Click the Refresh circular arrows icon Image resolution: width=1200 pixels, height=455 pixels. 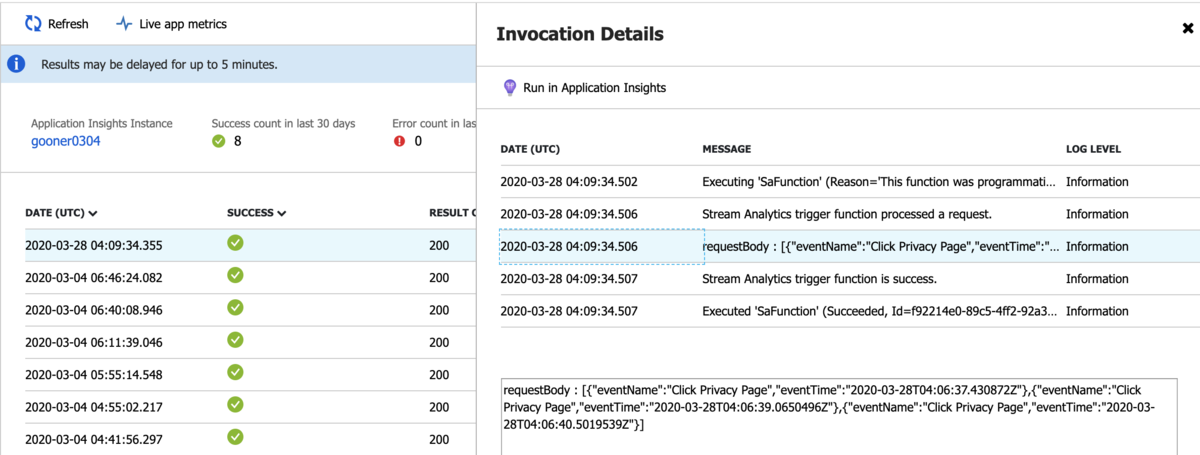tap(33, 24)
